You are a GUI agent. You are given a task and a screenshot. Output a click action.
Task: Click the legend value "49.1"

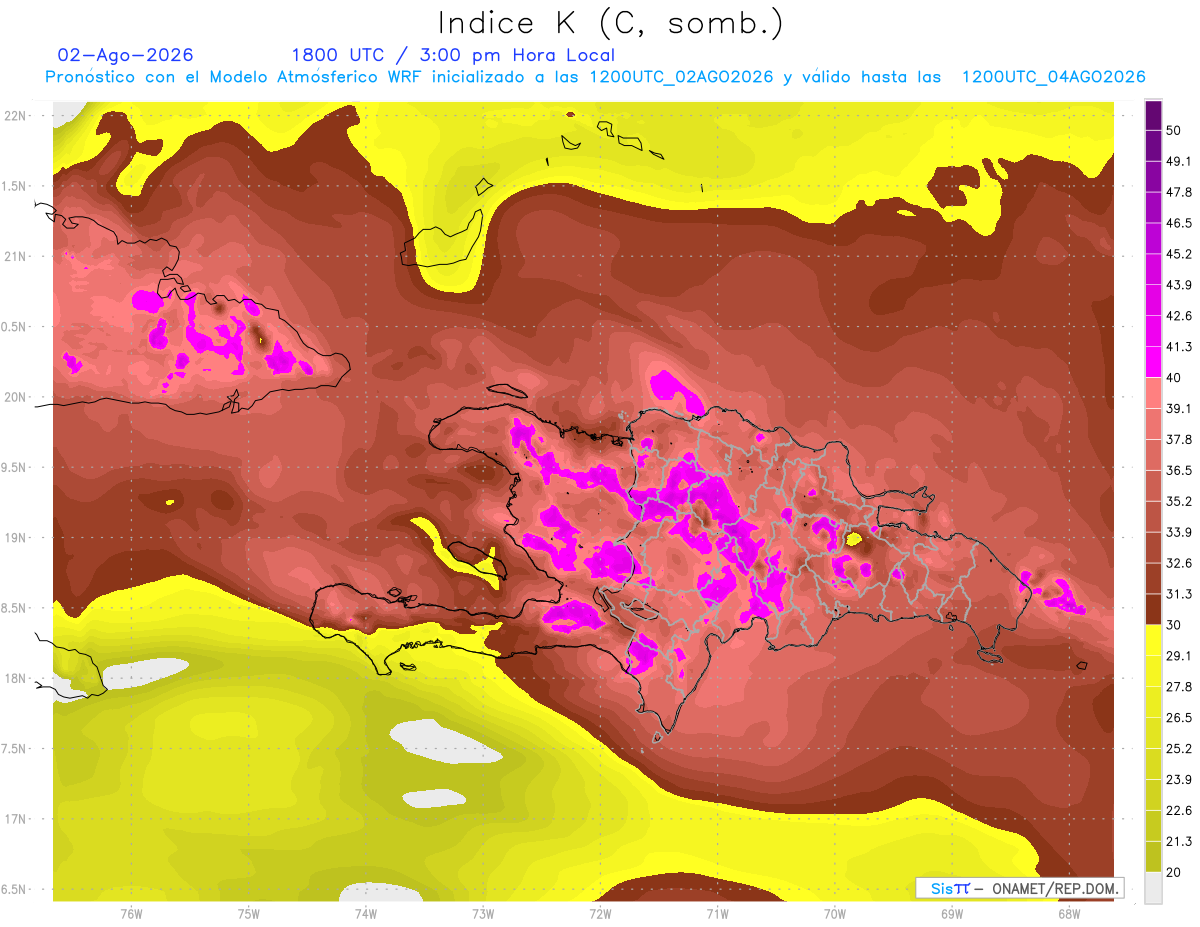(x=1180, y=161)
